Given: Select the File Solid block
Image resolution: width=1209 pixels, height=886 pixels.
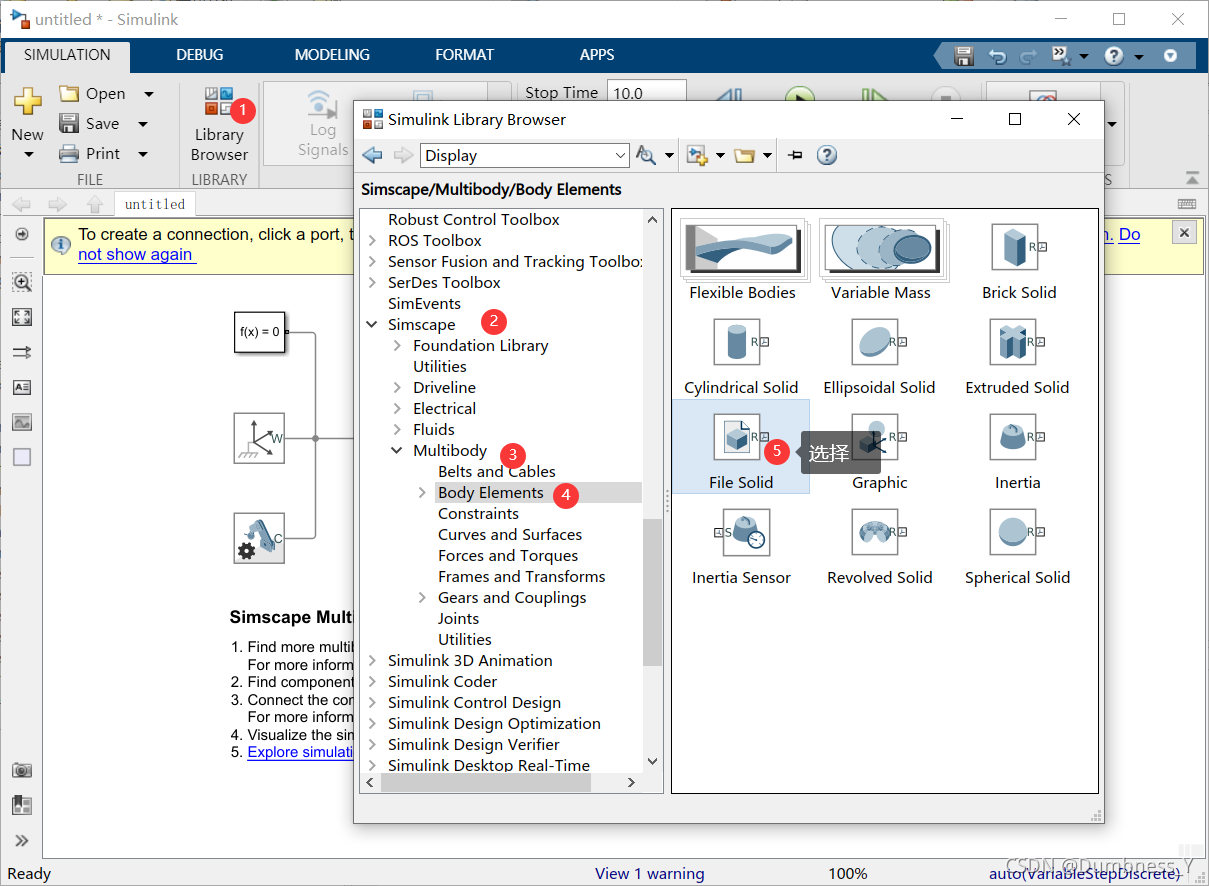Looking at the screenshot, I should 741,447.
